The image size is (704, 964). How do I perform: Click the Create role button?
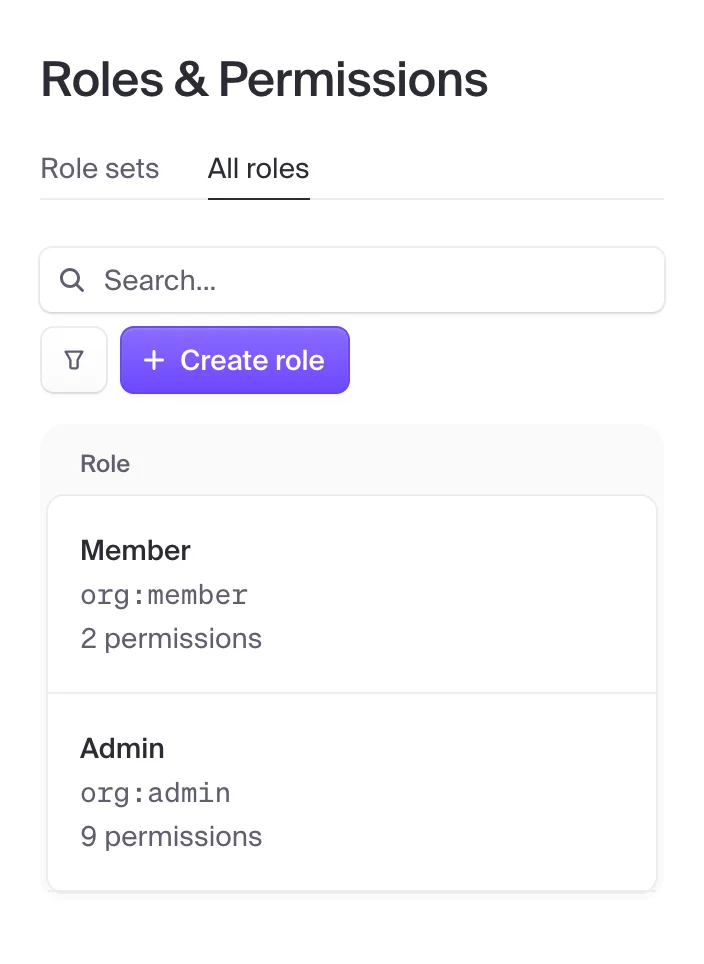click(235, 360)
